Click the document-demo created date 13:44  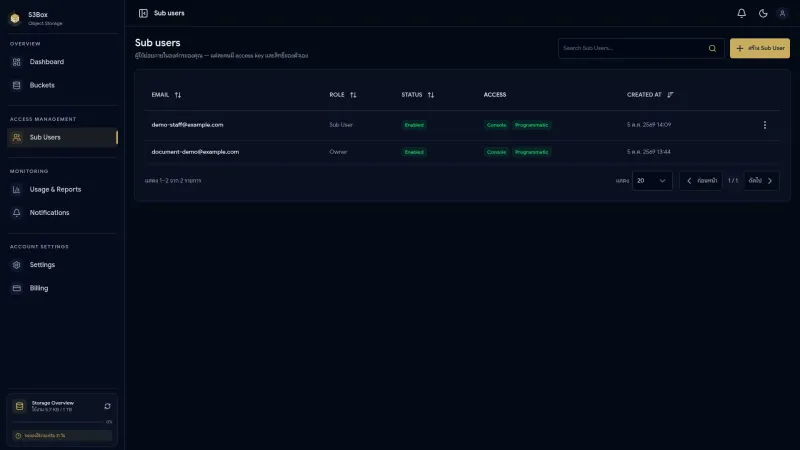[x=648, y=152]
